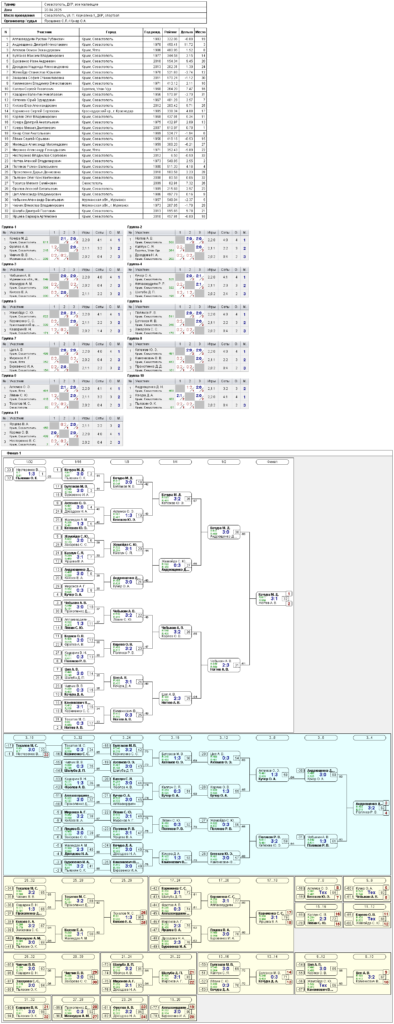Select the 1/4 round label in main bracket
The height and width of the screenshot is (1024, 394).
176,461
